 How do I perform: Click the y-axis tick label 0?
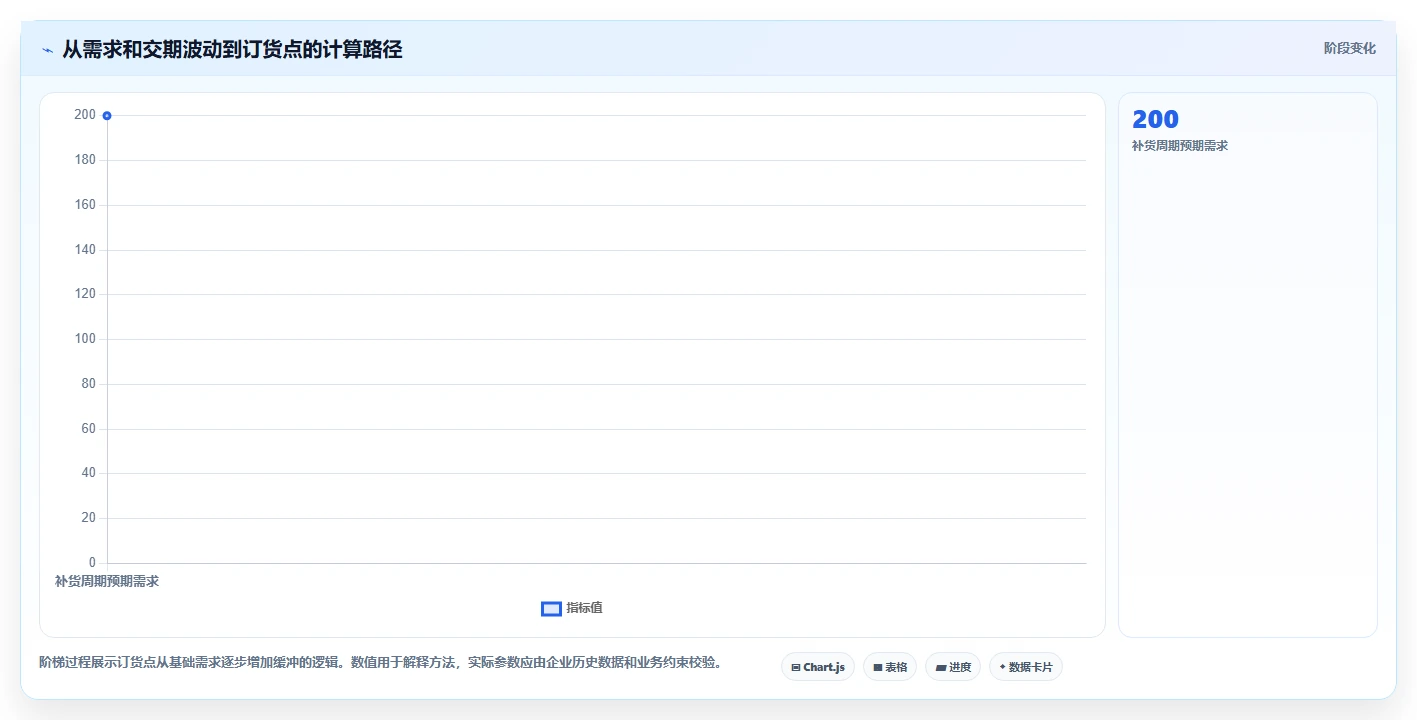(92, 562)
